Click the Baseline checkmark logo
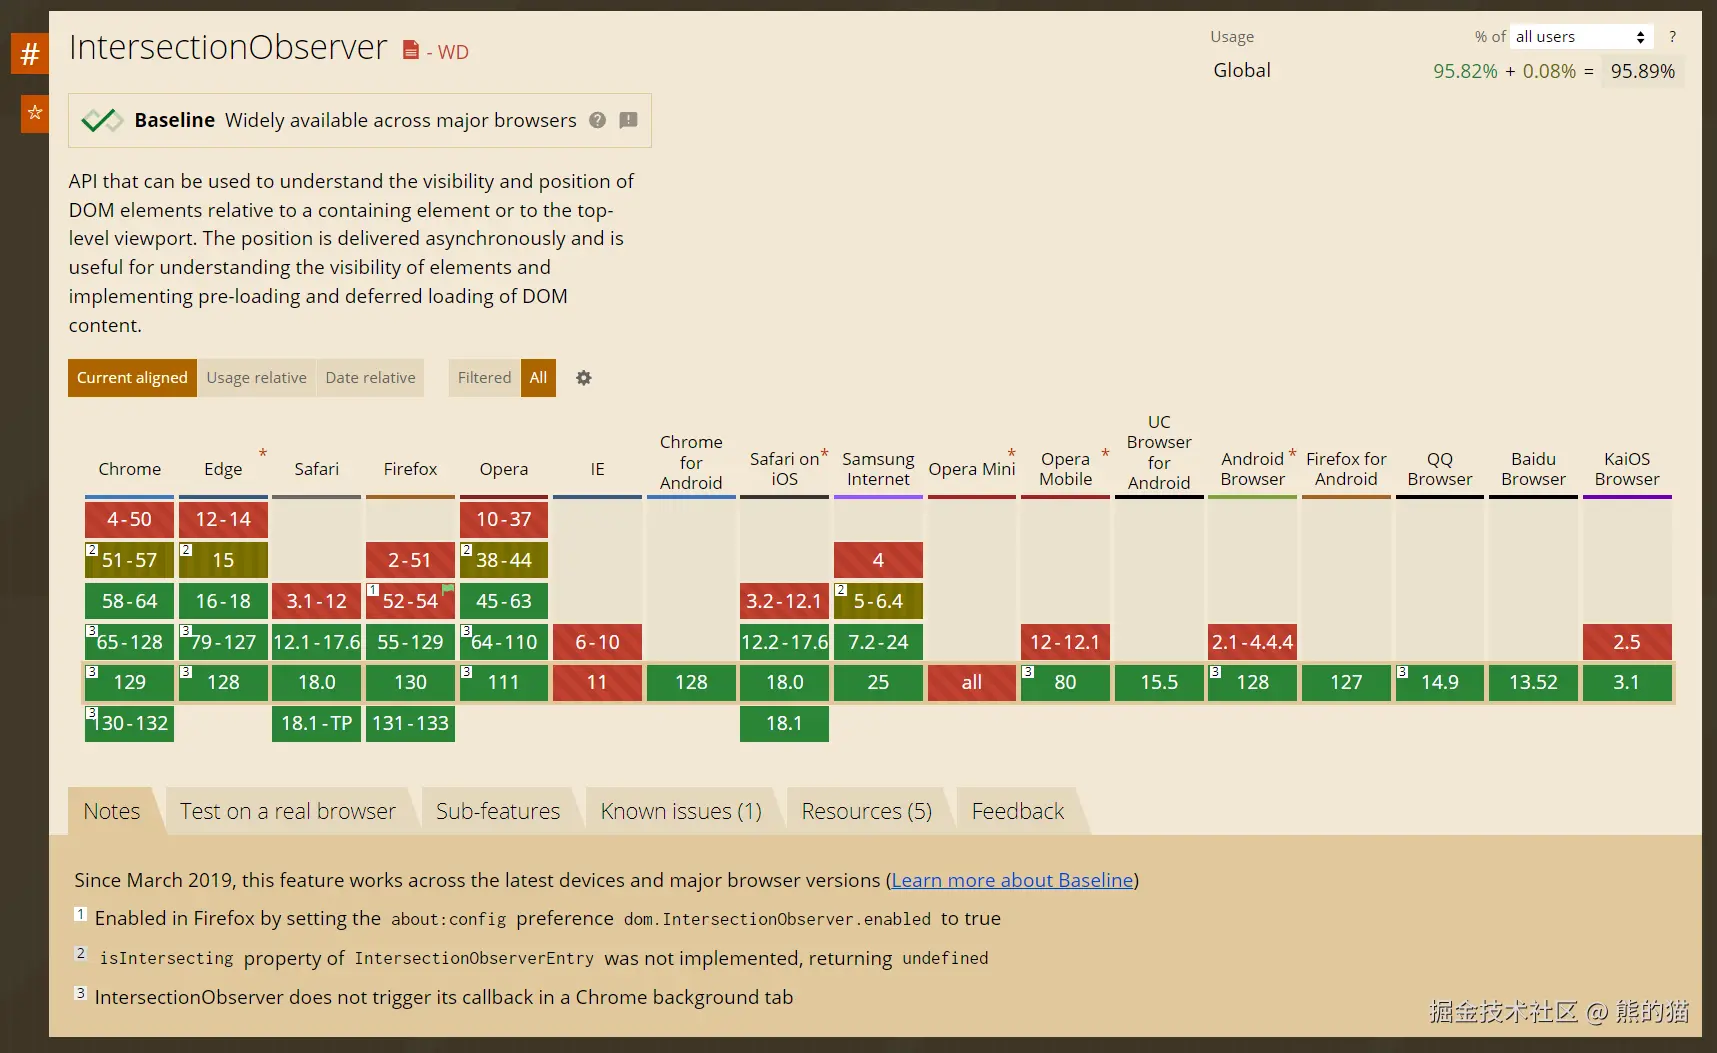The height and width of the screenshot is (1053, 1717). point(102,120)
